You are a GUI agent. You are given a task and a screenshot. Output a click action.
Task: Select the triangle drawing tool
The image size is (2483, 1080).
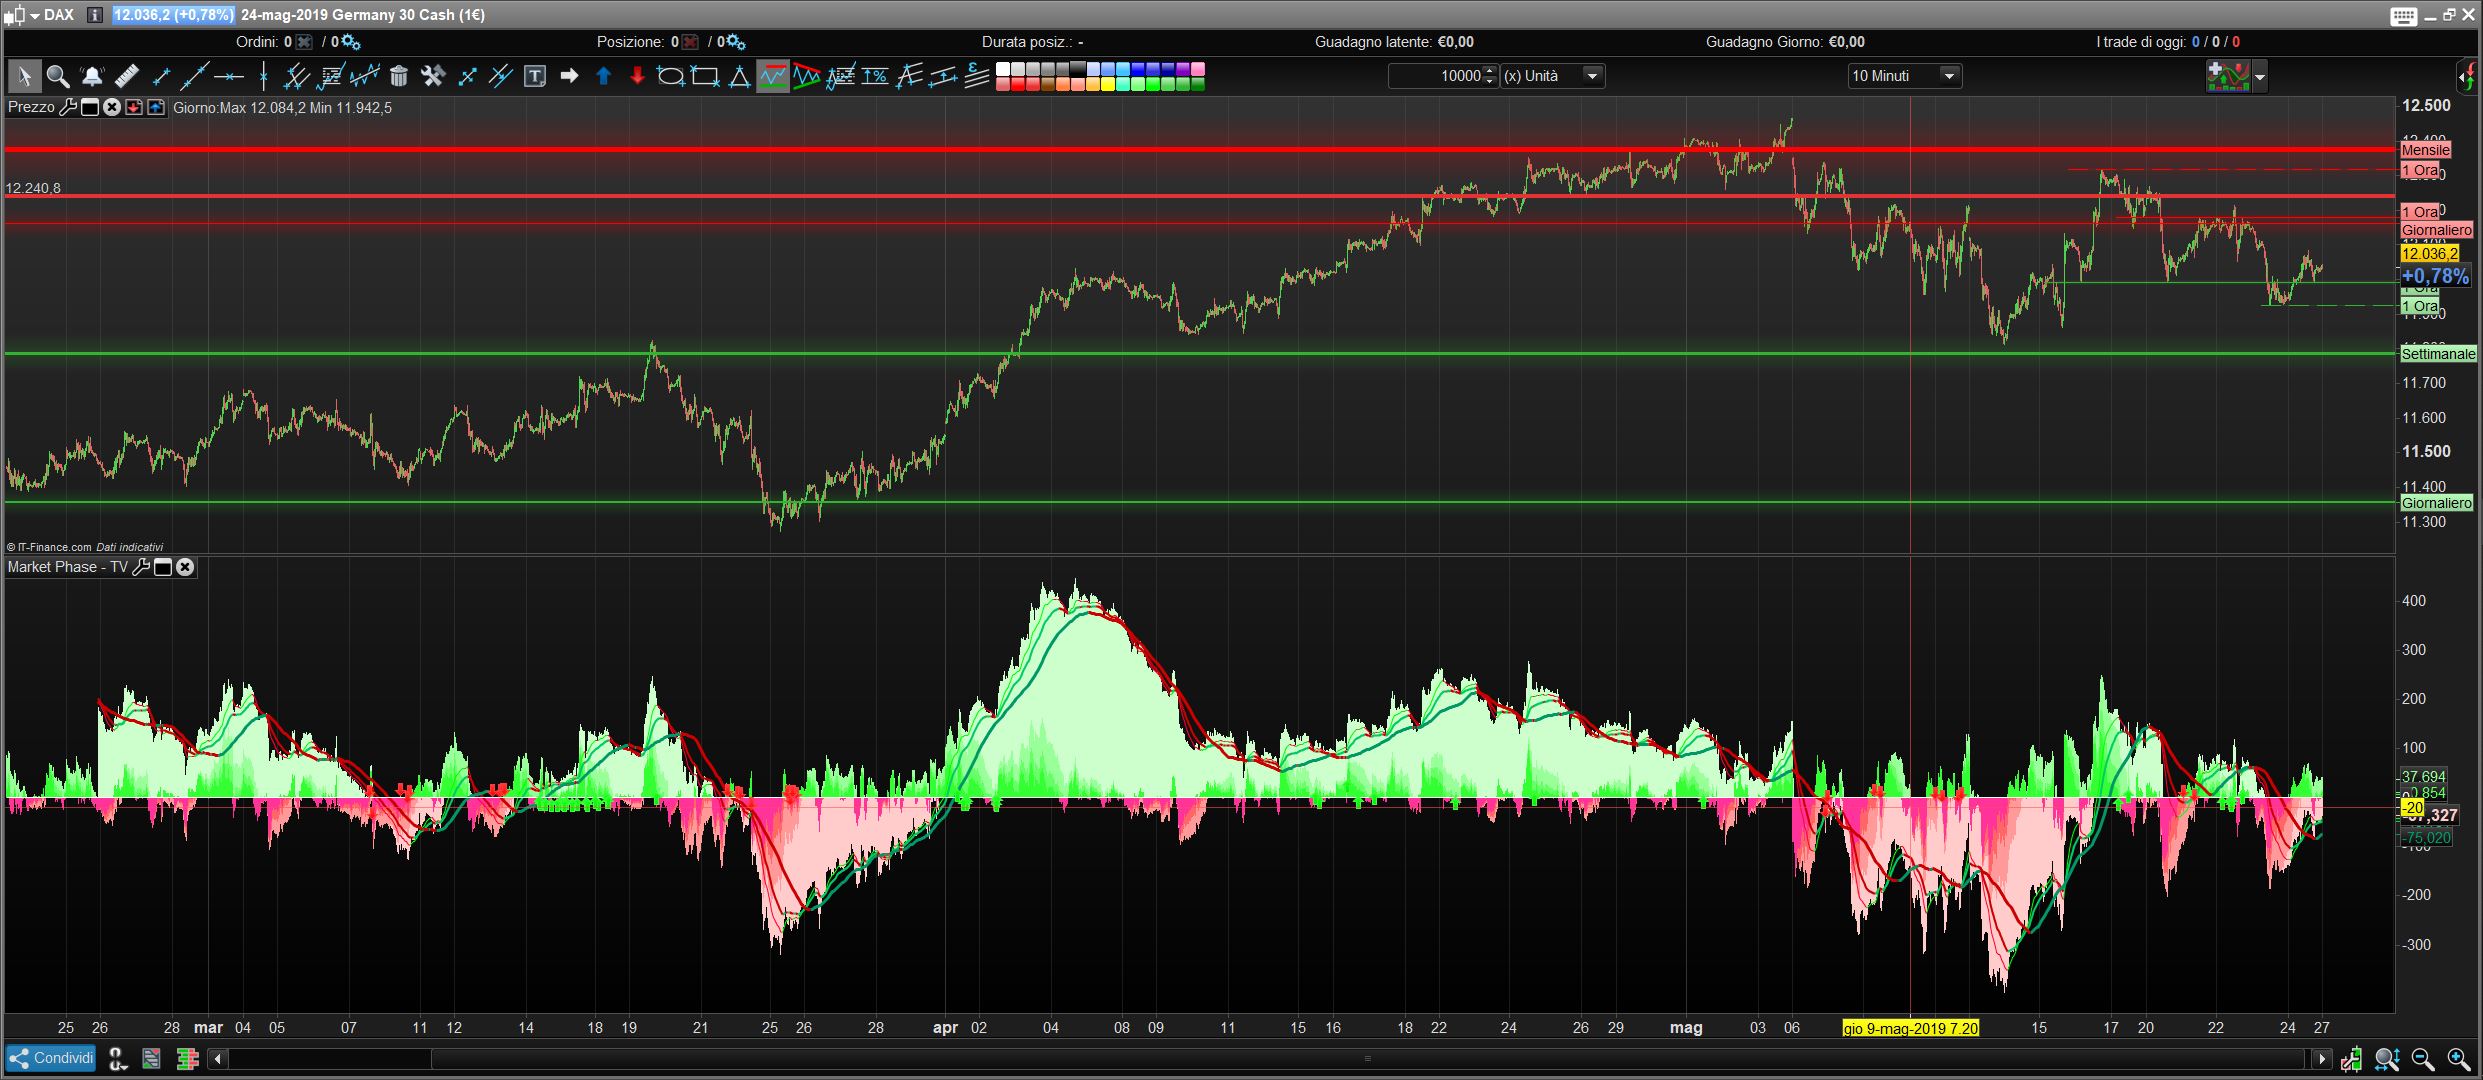click(739, 76)
